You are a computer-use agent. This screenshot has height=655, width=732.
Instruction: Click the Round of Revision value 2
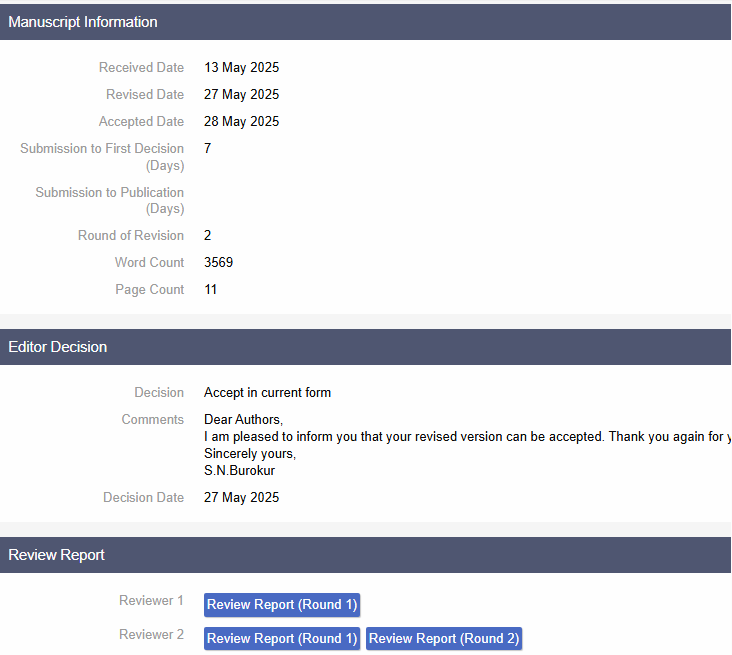[x=208, y=236]
